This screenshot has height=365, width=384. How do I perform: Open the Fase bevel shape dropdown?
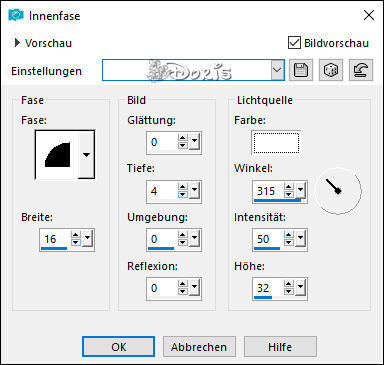pyautogui.click(x=86, y=155)
